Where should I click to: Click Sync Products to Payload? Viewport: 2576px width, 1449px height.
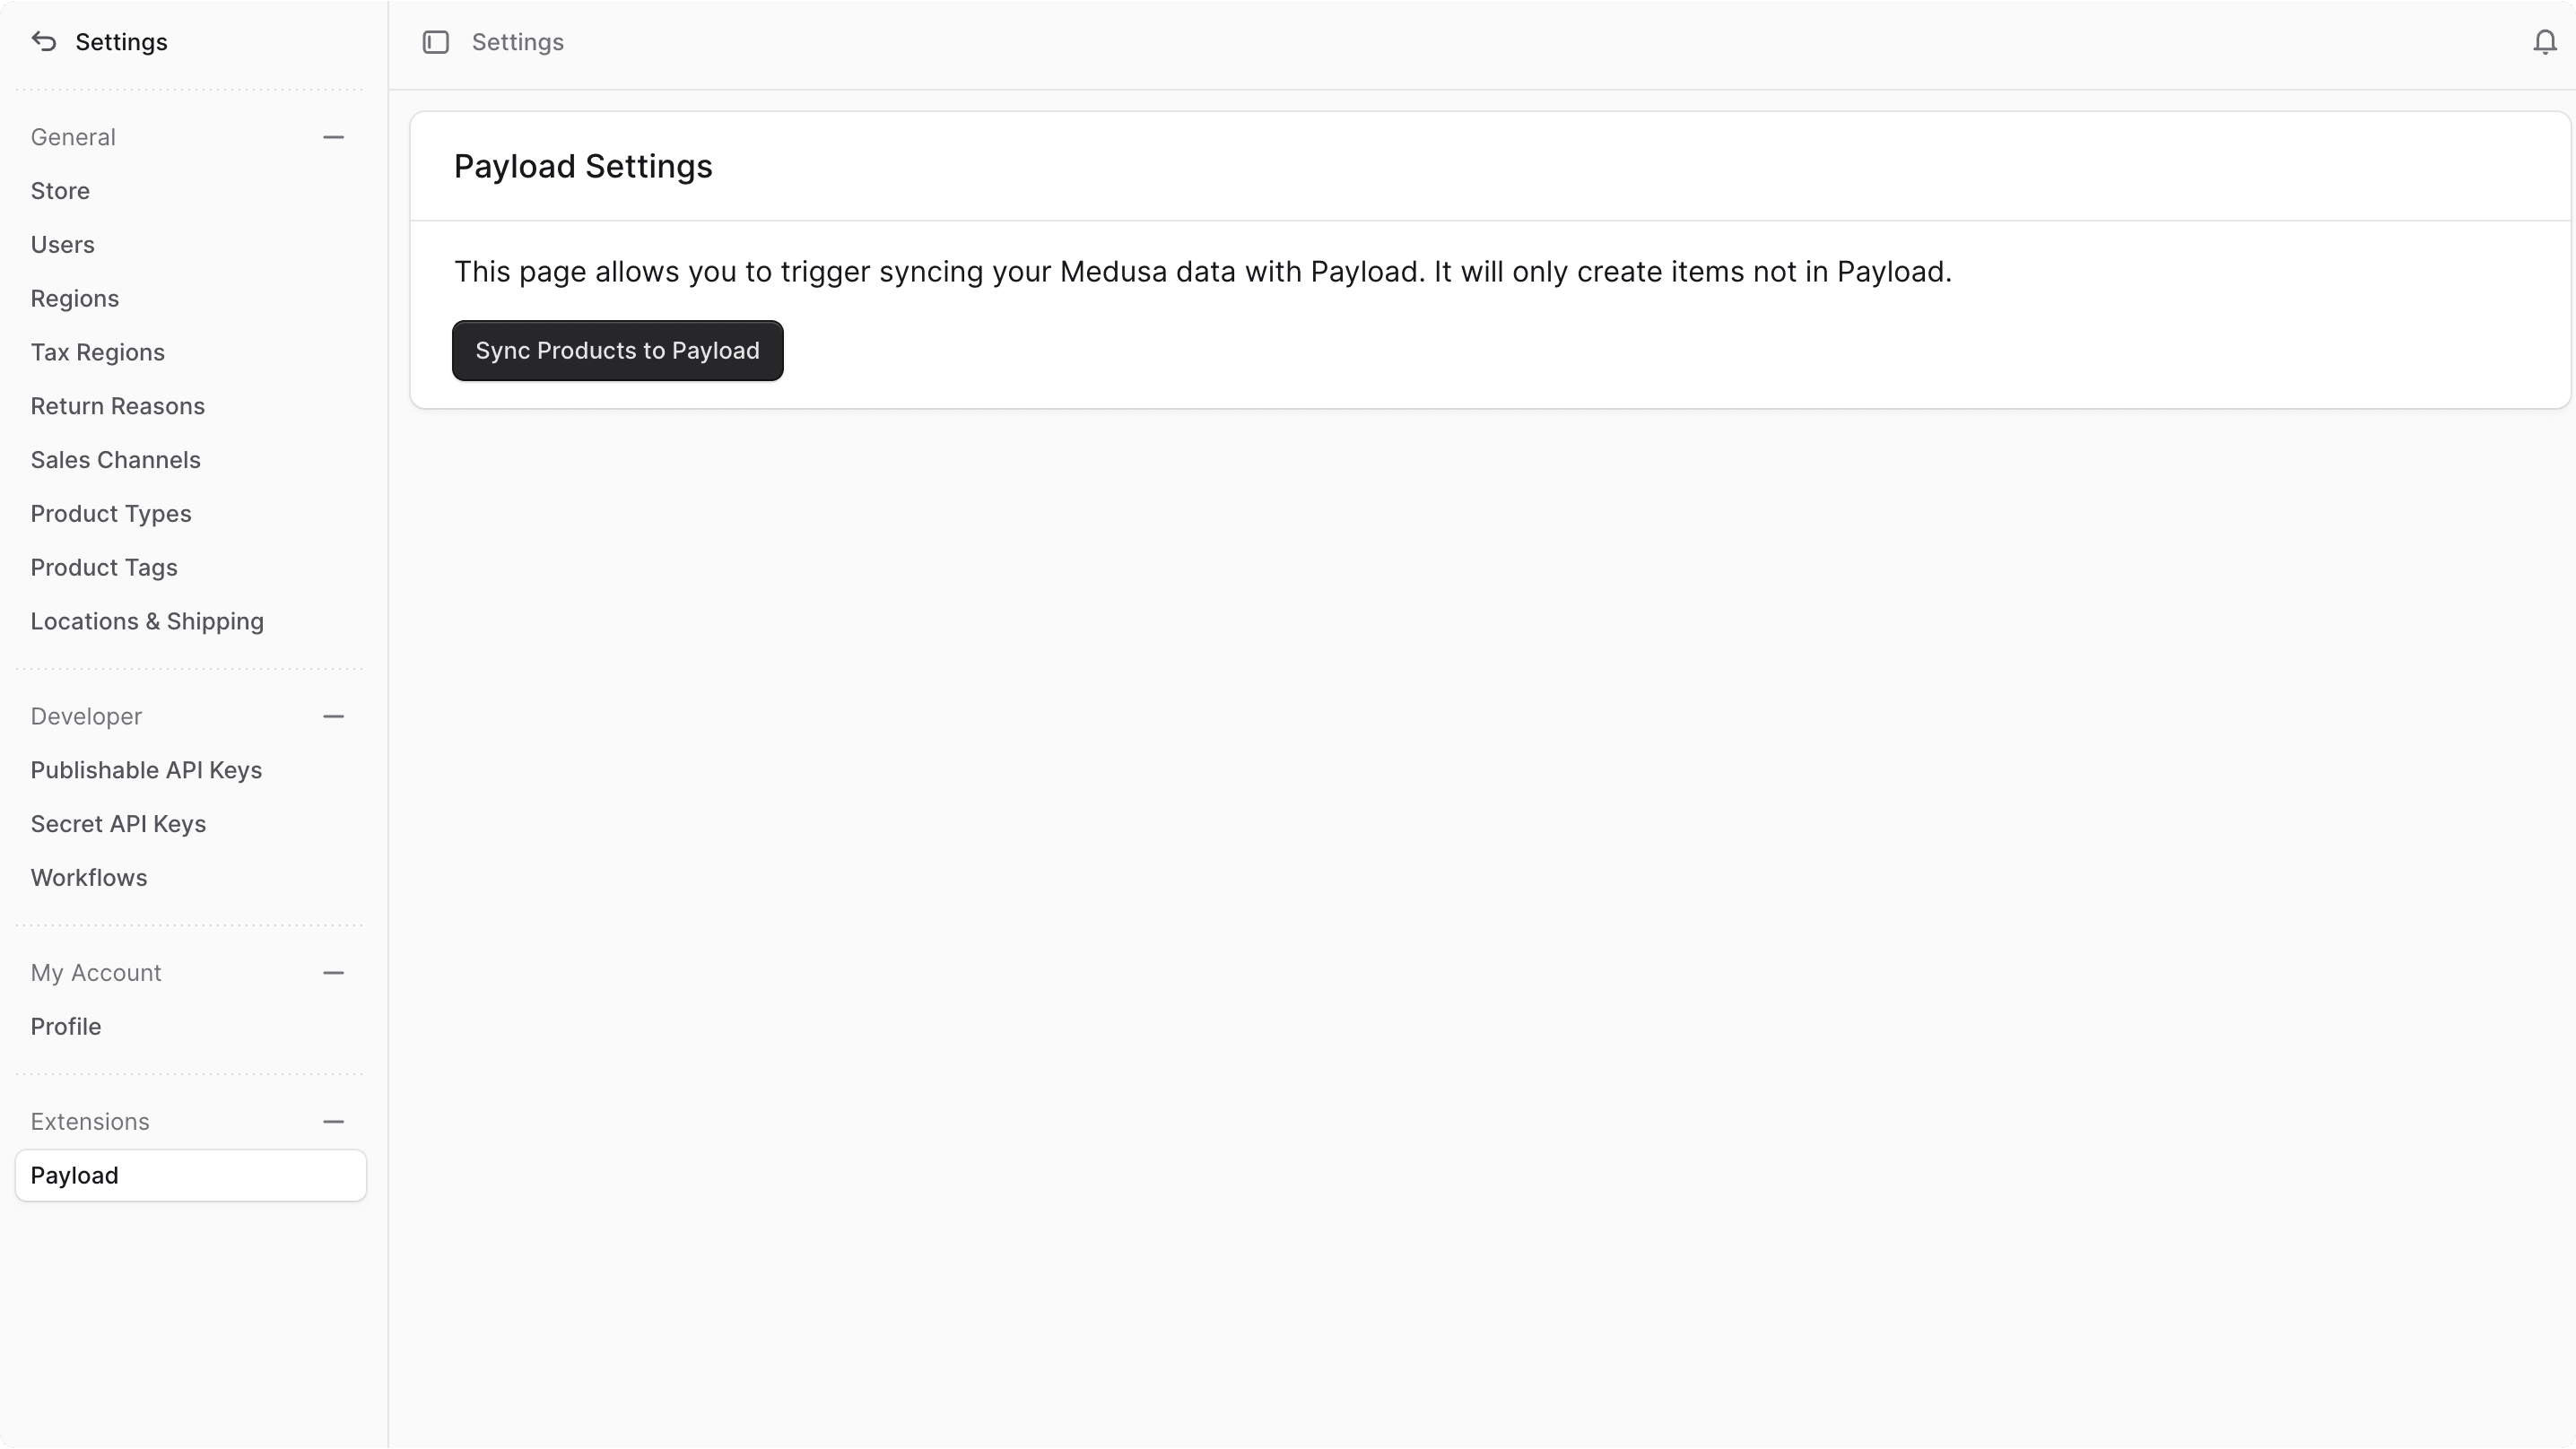click(617, 350)
